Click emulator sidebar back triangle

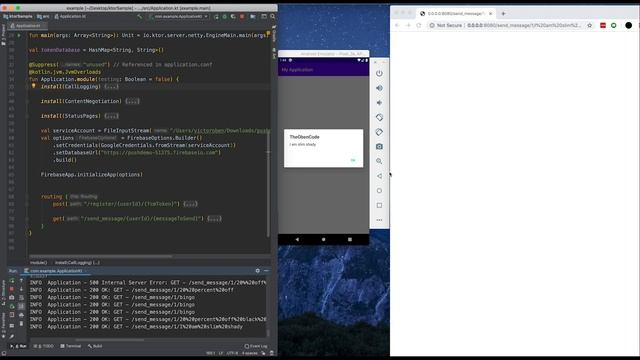[379, 176]
